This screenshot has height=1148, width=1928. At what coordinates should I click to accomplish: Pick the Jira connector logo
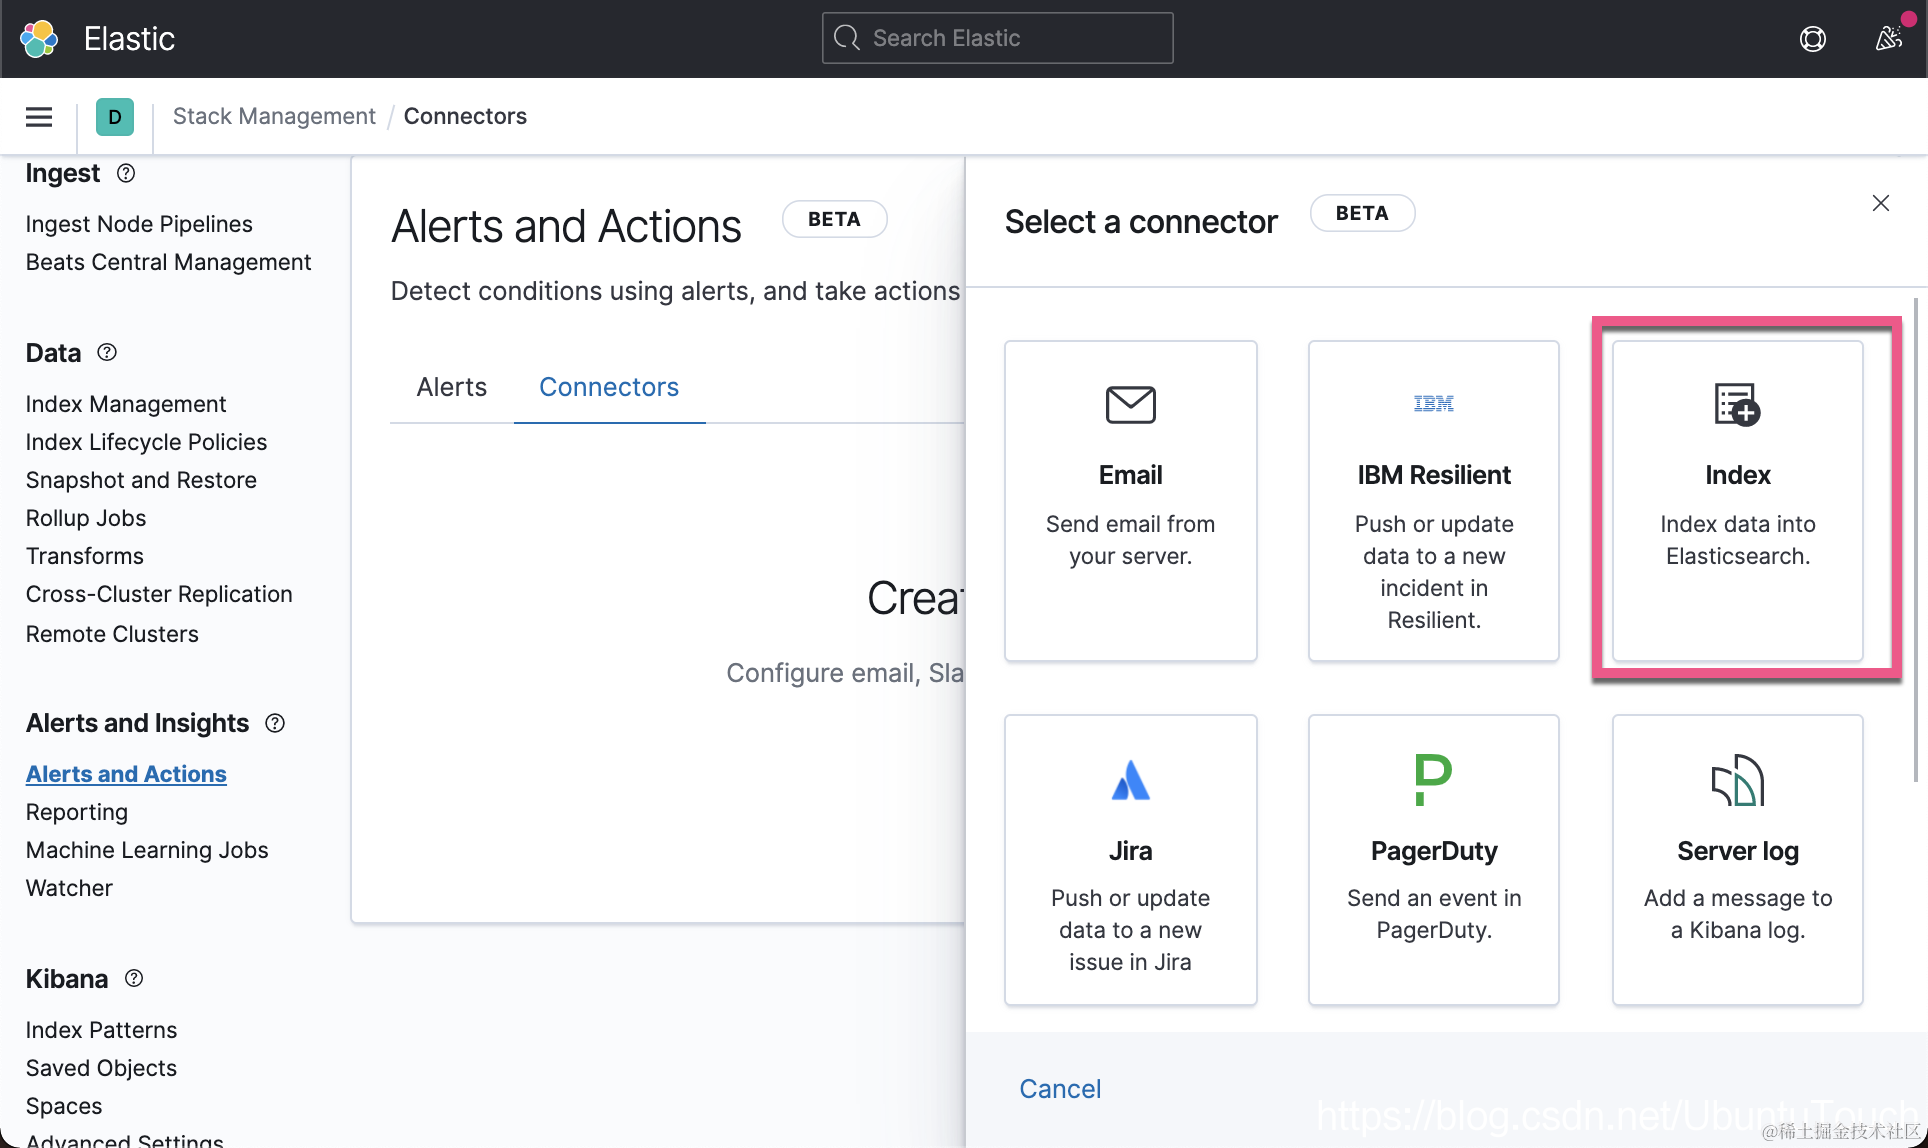[1130, 781]
